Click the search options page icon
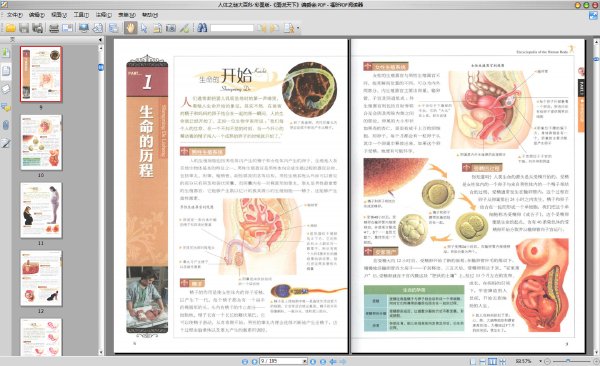 [x=289, y=28]
